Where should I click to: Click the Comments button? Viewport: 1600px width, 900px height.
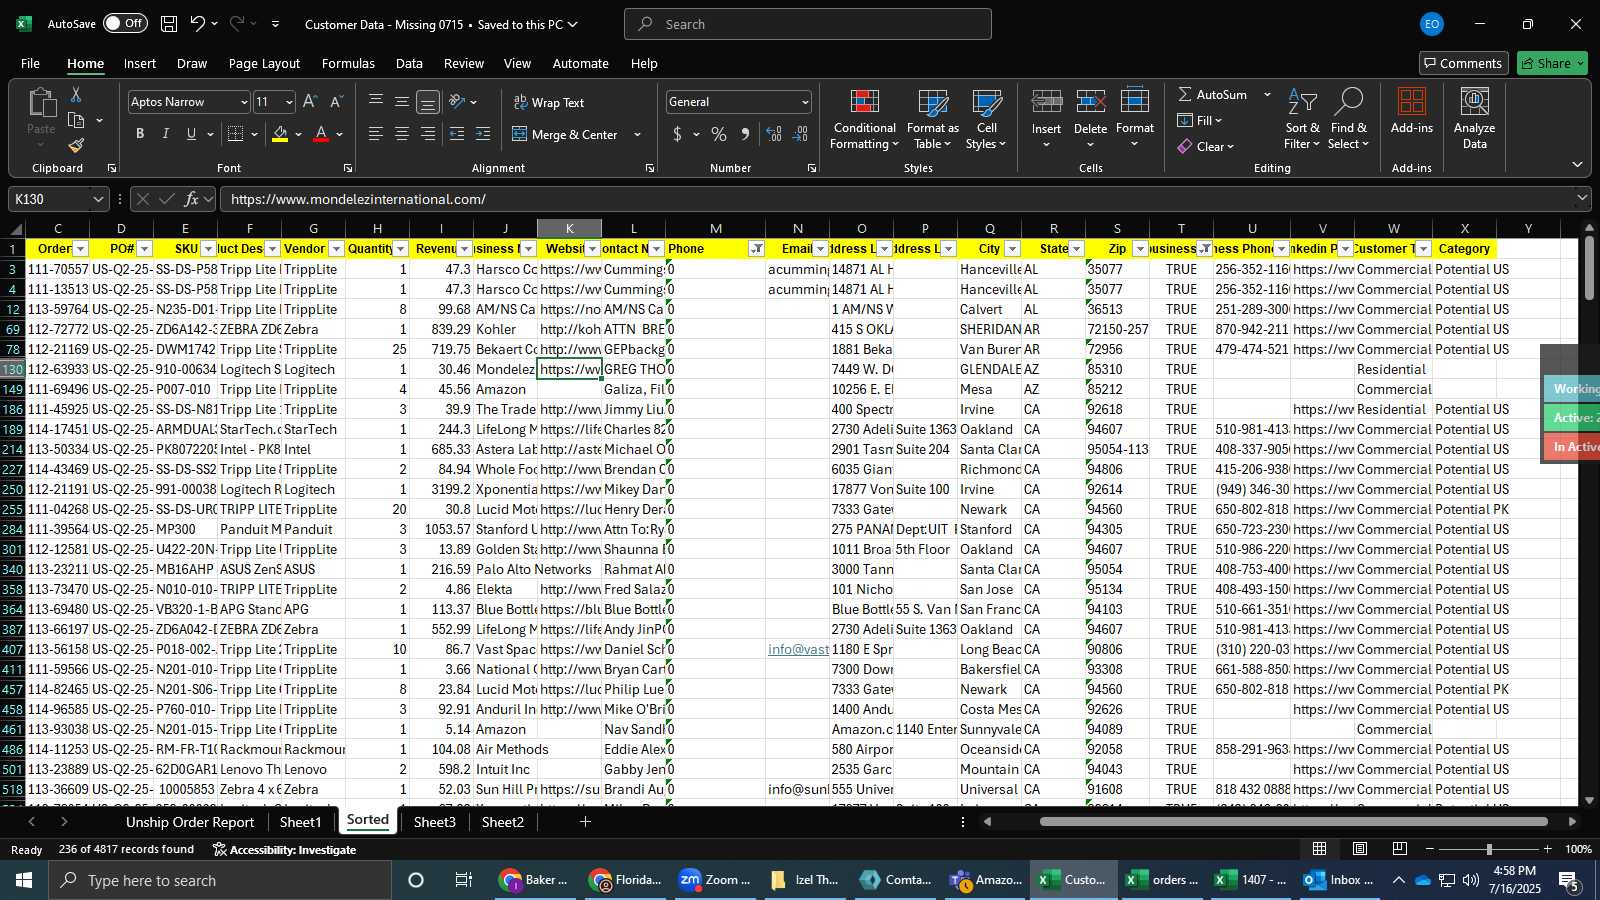coord(1463,63)
